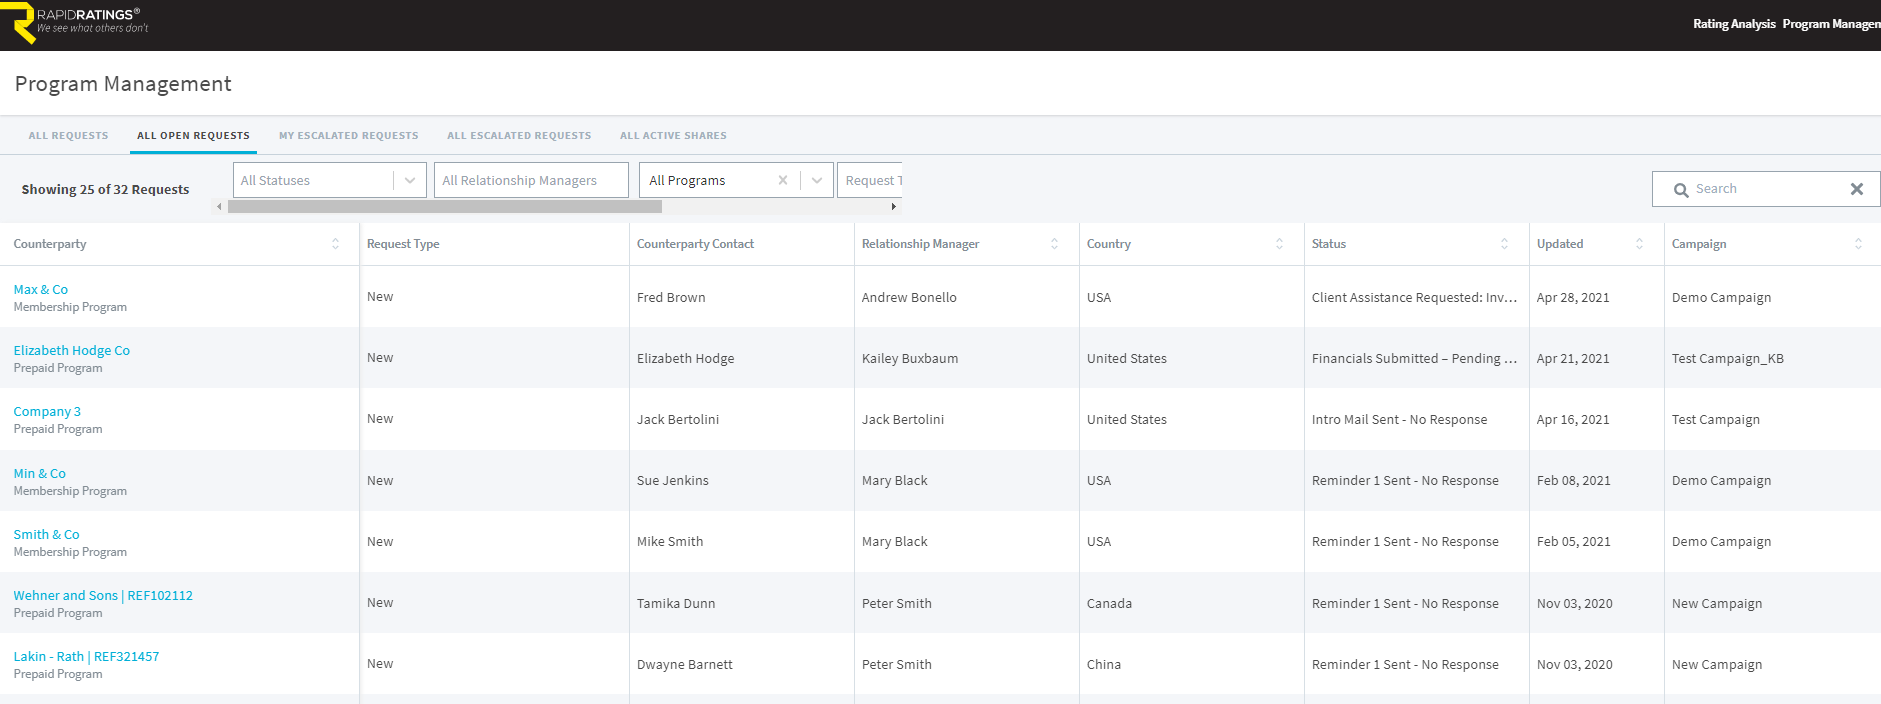Image resolution: width=1881 pixels, height=704 pixels.
Task: Sort by Relationship Manager column arrows
Action: (1054, 244)
